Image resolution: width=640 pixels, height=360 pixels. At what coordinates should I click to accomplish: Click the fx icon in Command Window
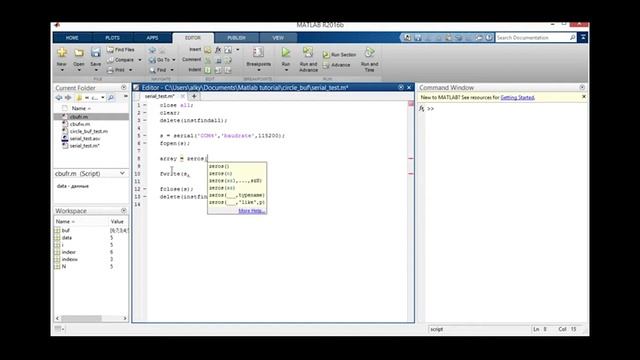[x=422, y=109]
